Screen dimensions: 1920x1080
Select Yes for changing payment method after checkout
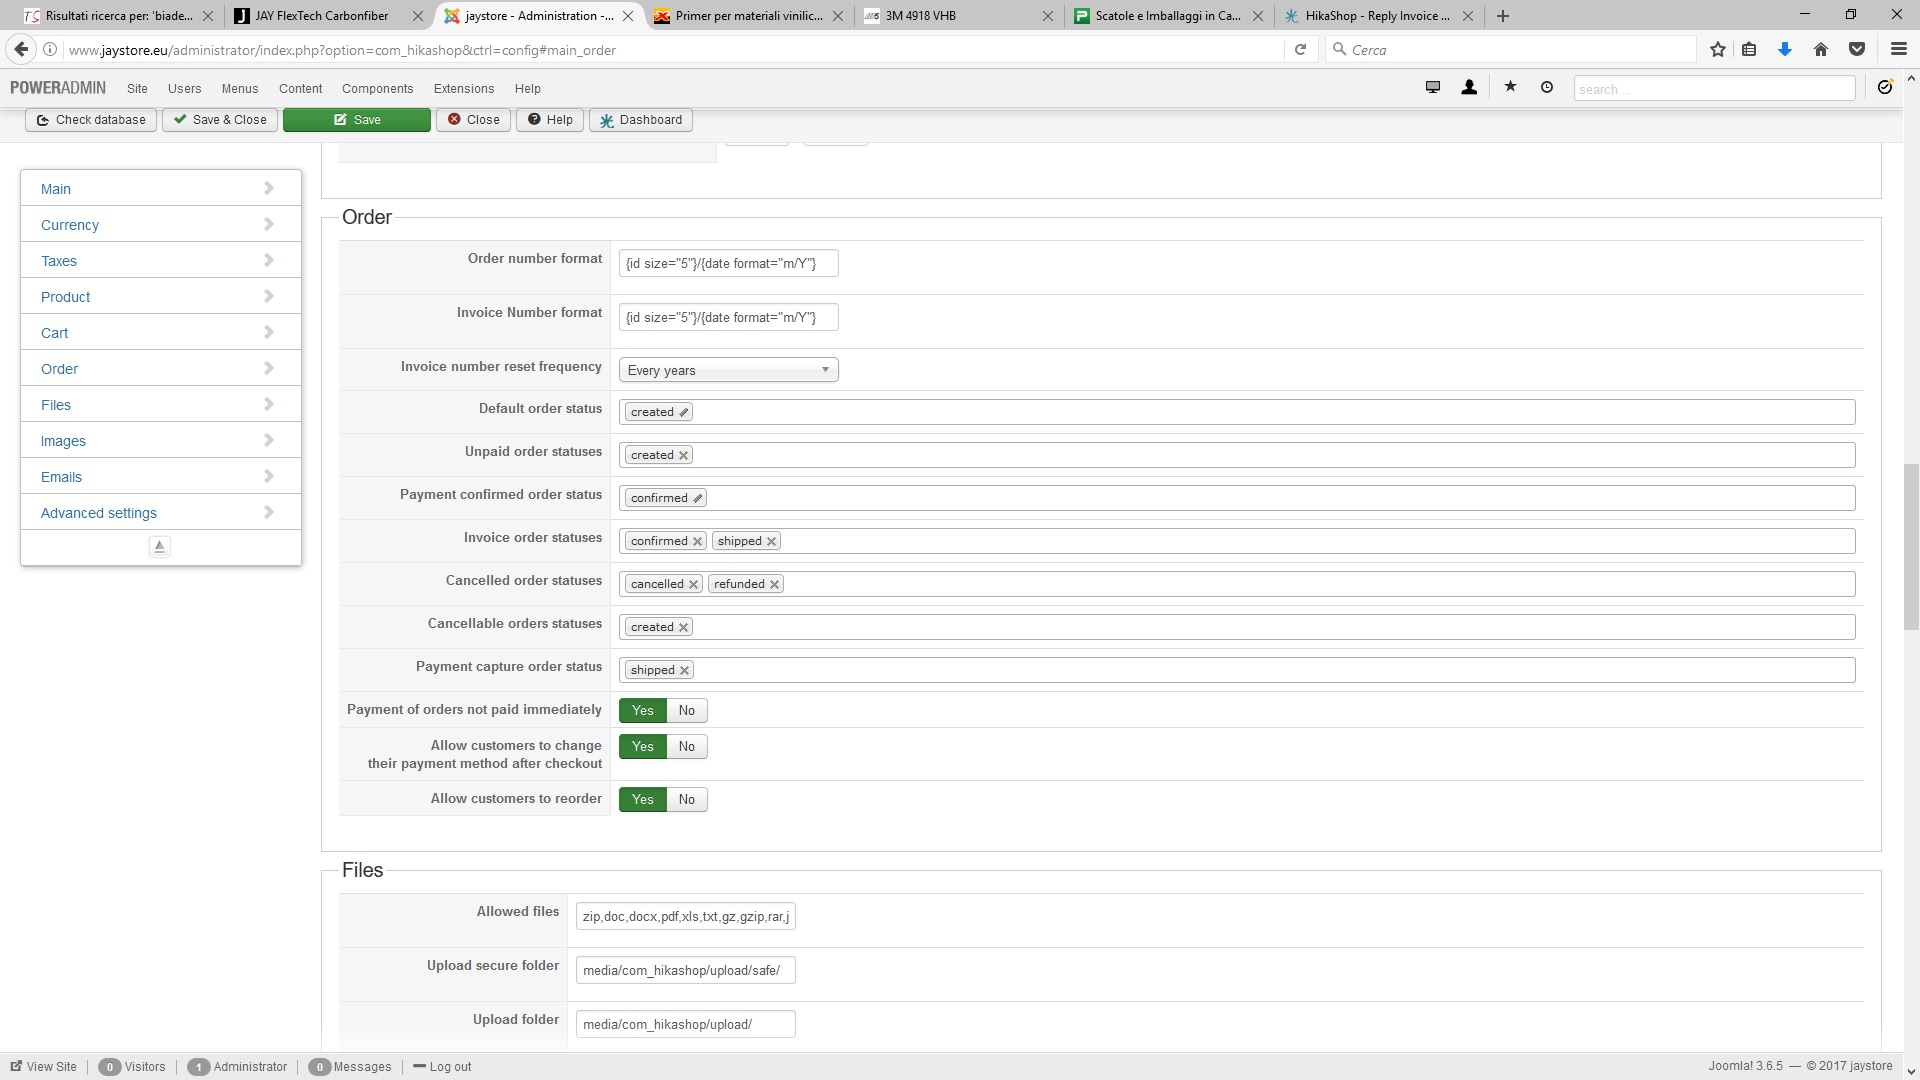(x=642, y=746)
